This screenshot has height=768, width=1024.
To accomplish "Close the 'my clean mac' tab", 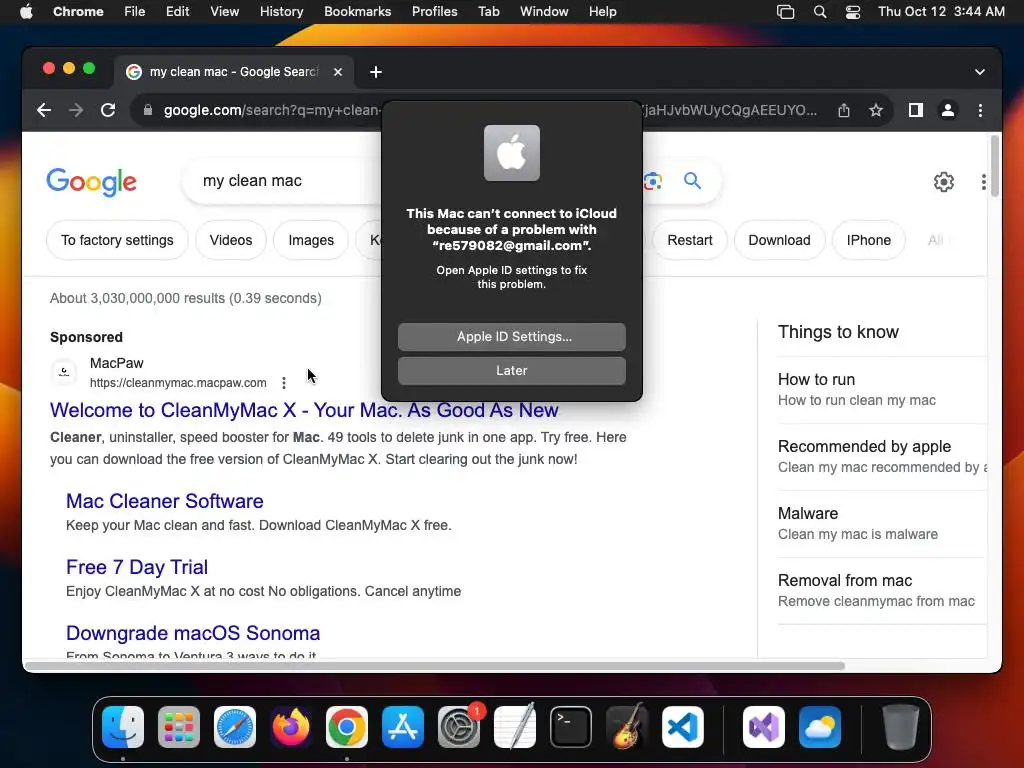I will point(338,72).
